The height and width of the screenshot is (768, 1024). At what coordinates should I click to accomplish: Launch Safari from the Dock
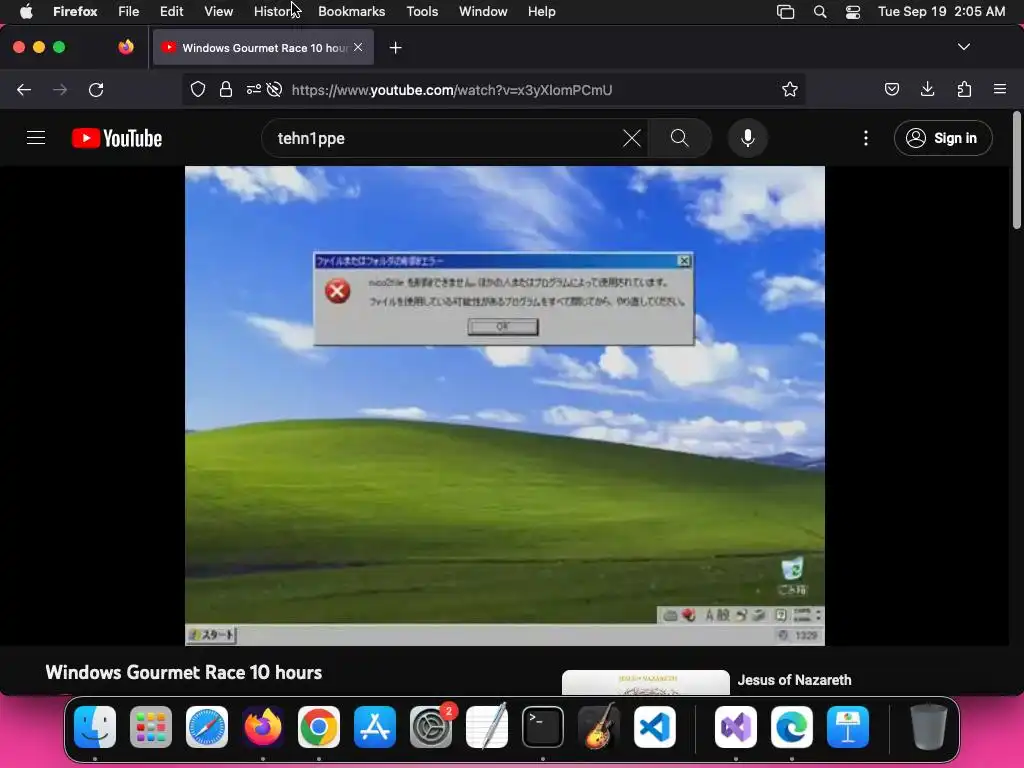click(x=207, y=727)
